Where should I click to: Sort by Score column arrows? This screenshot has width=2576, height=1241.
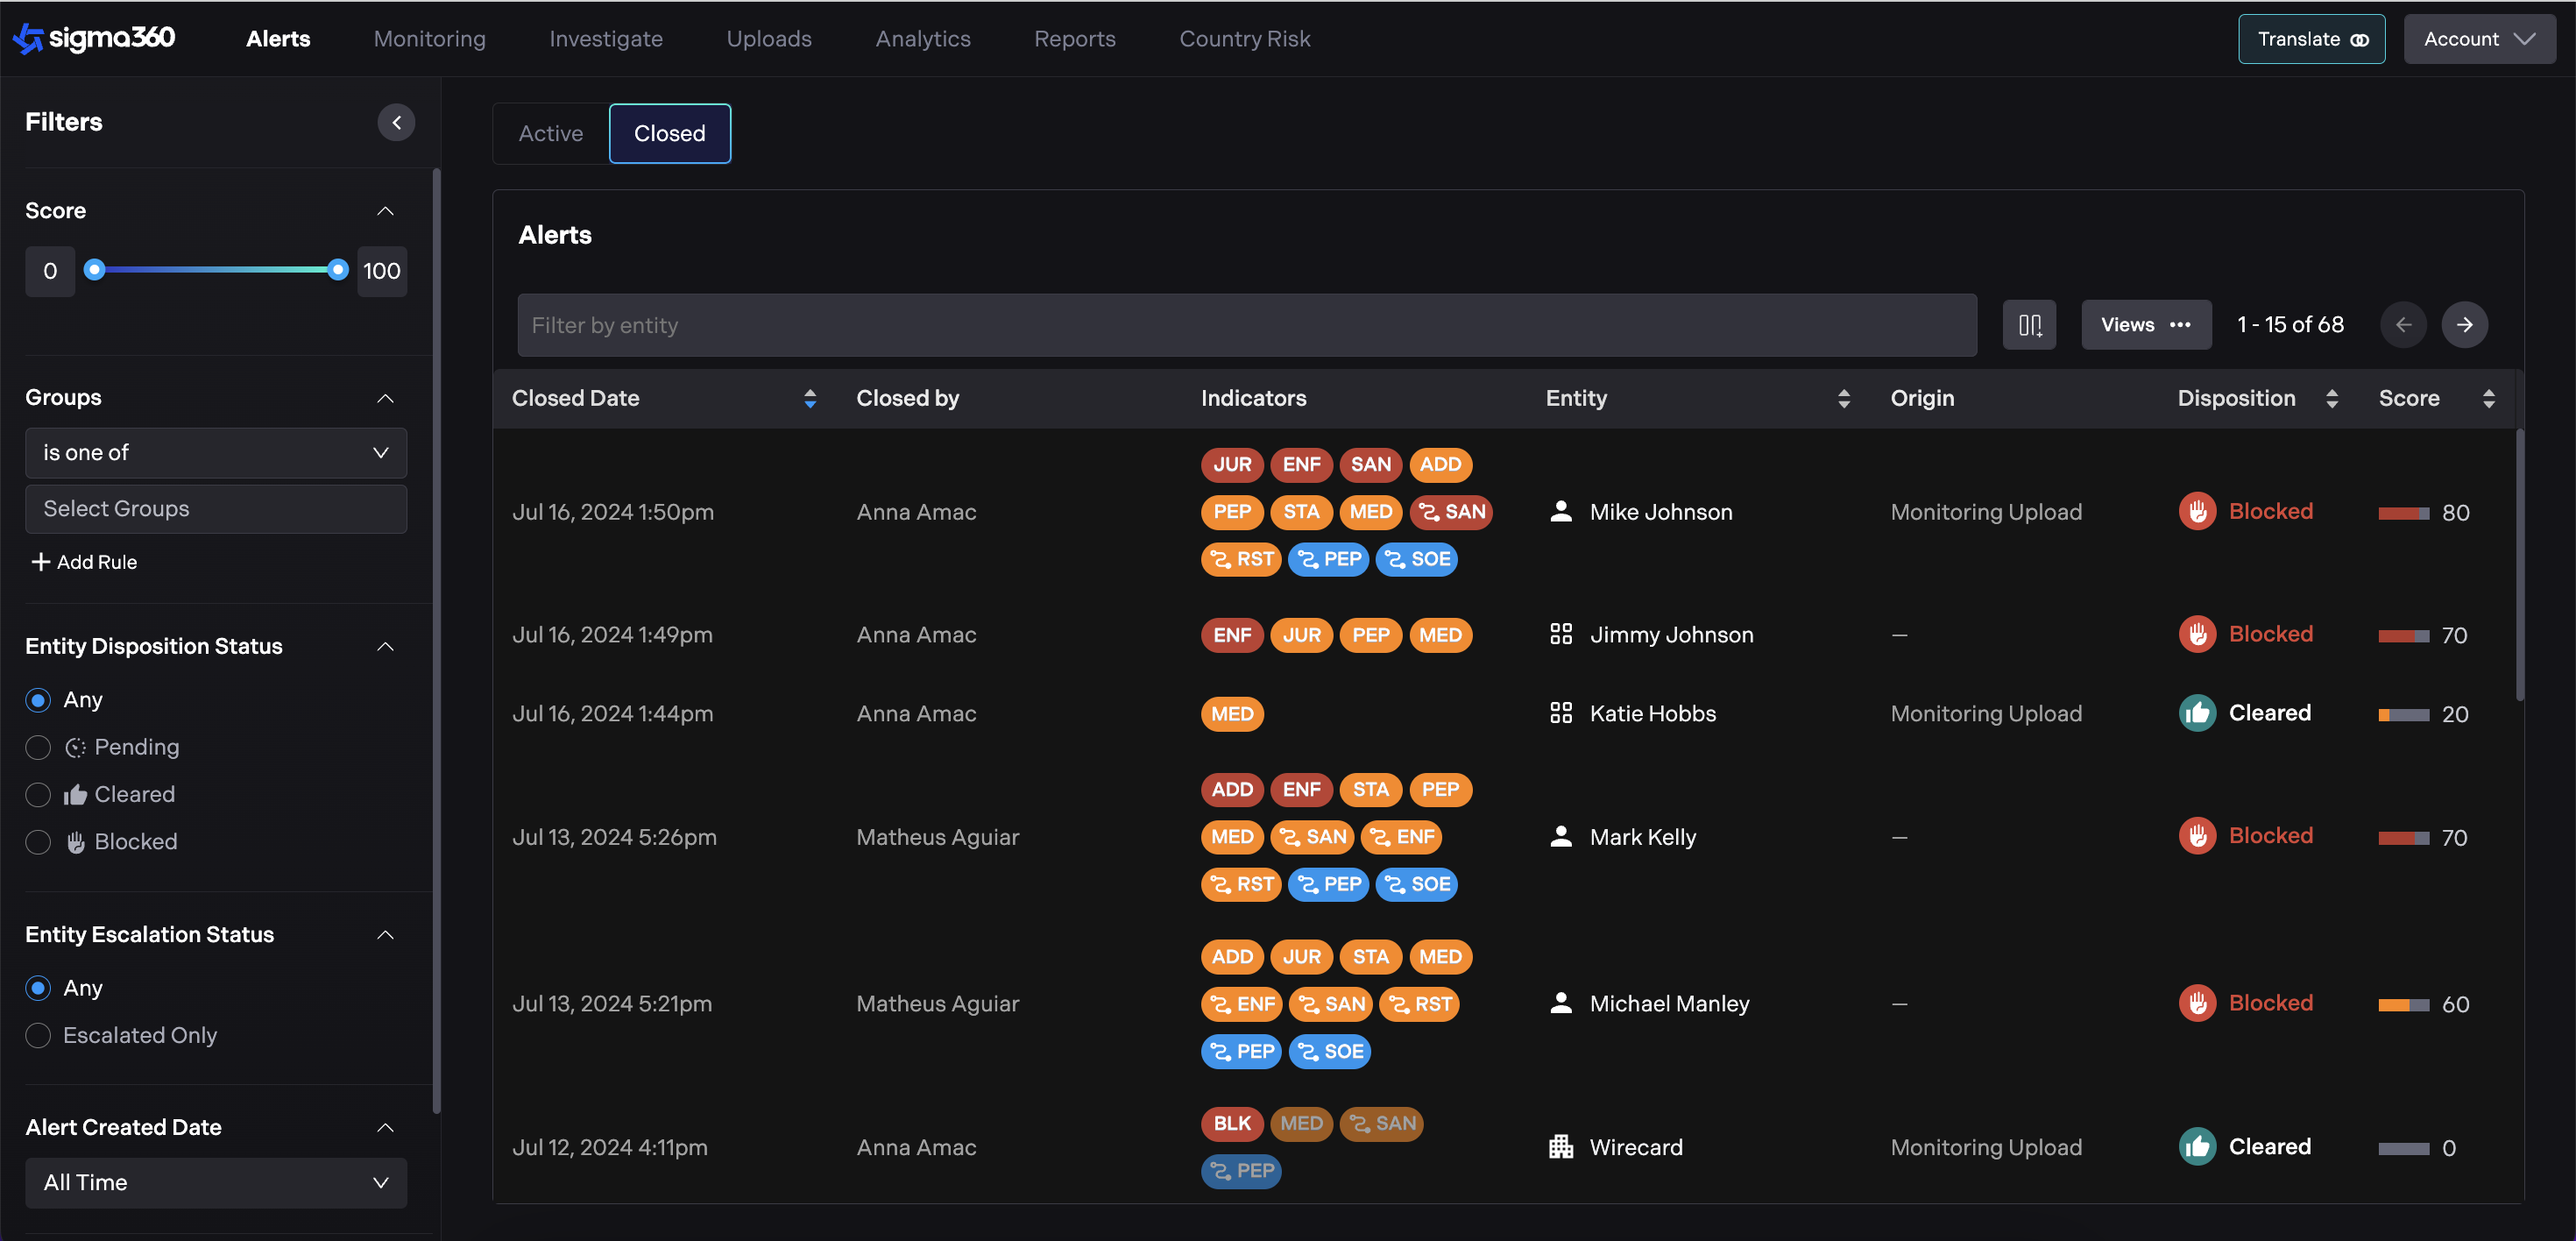point(2488,399)
